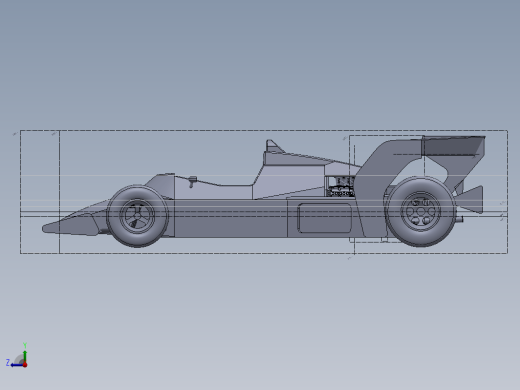Select the roll hoop atop the cockpit

272,146
